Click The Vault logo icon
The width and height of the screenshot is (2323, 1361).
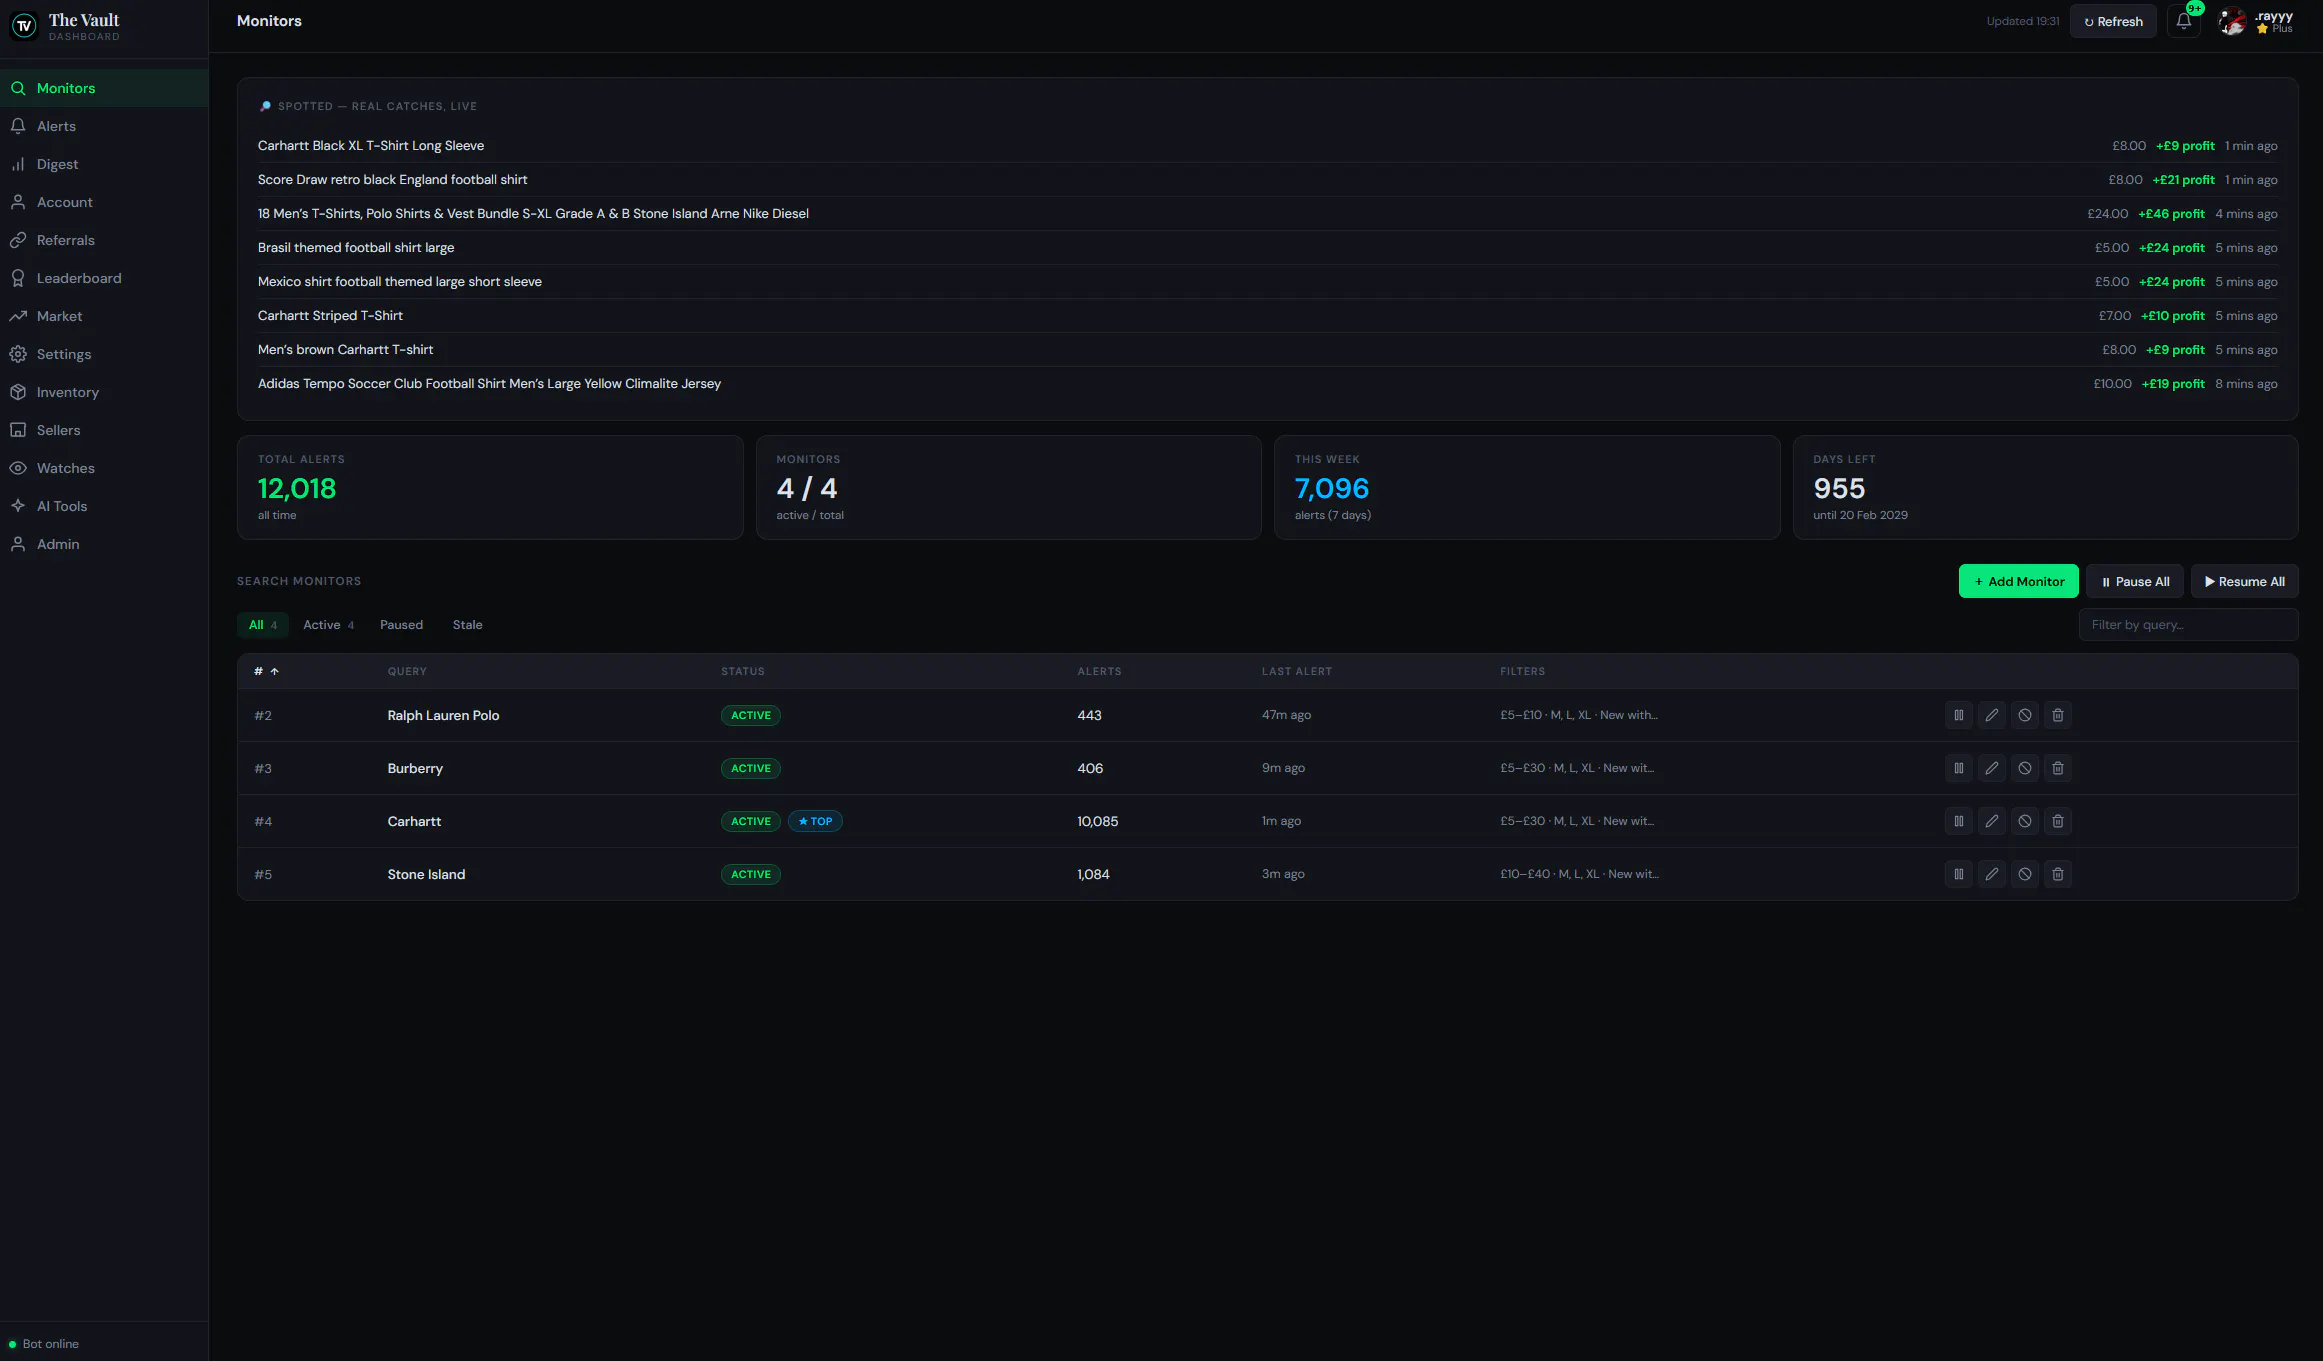(24, 26)
